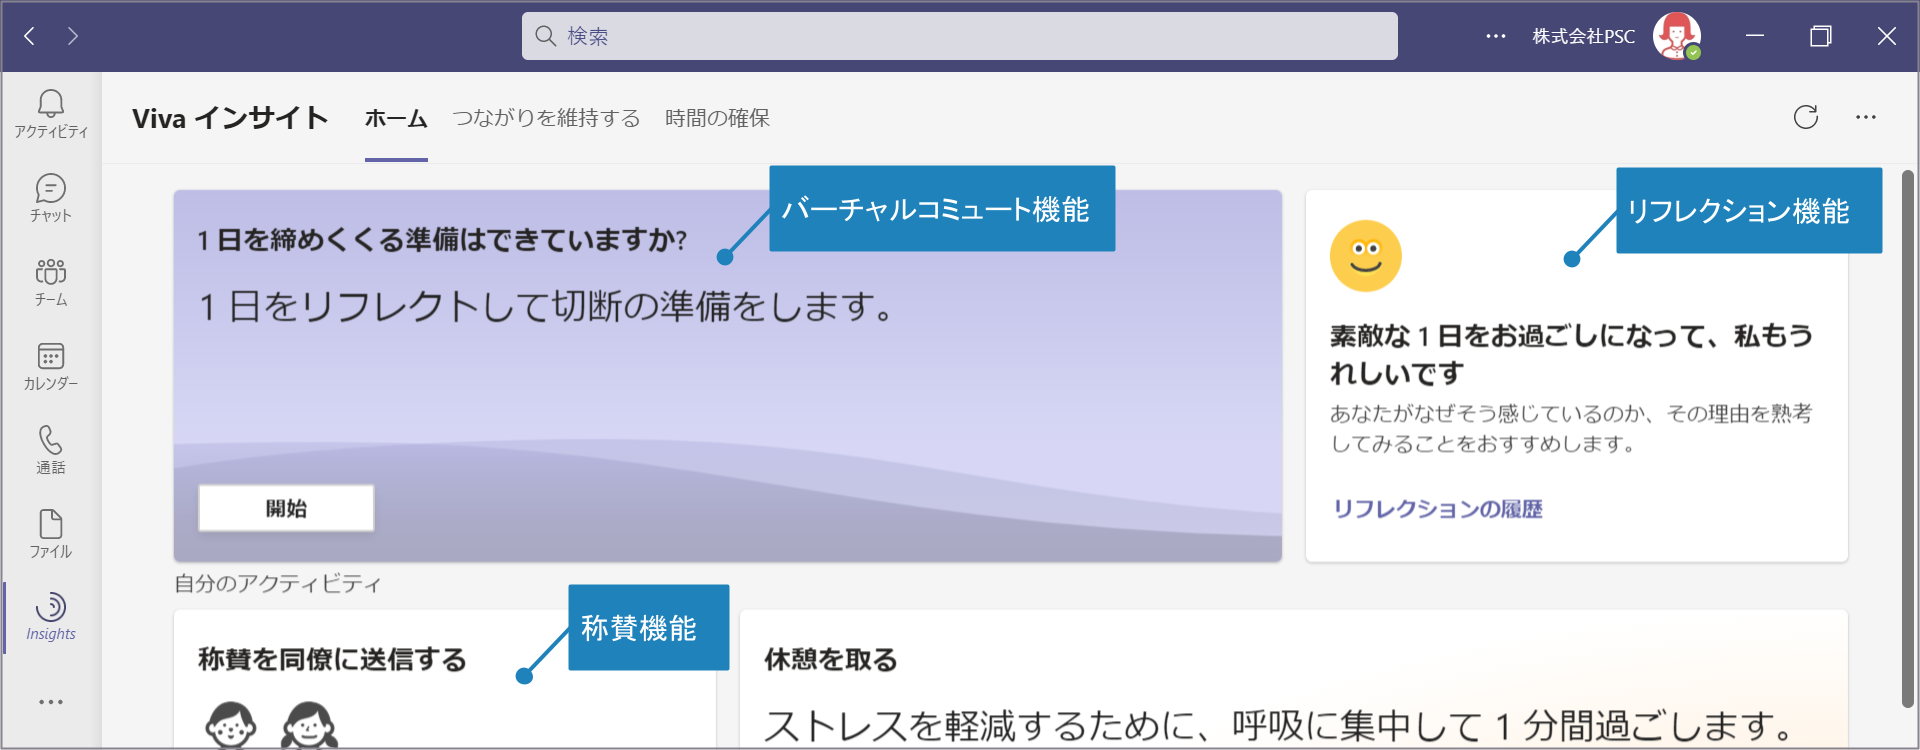The width and height of the screenshot is (1920, 750).
Task: Click the smiley reflection emoji
Action: [1366, 256]
